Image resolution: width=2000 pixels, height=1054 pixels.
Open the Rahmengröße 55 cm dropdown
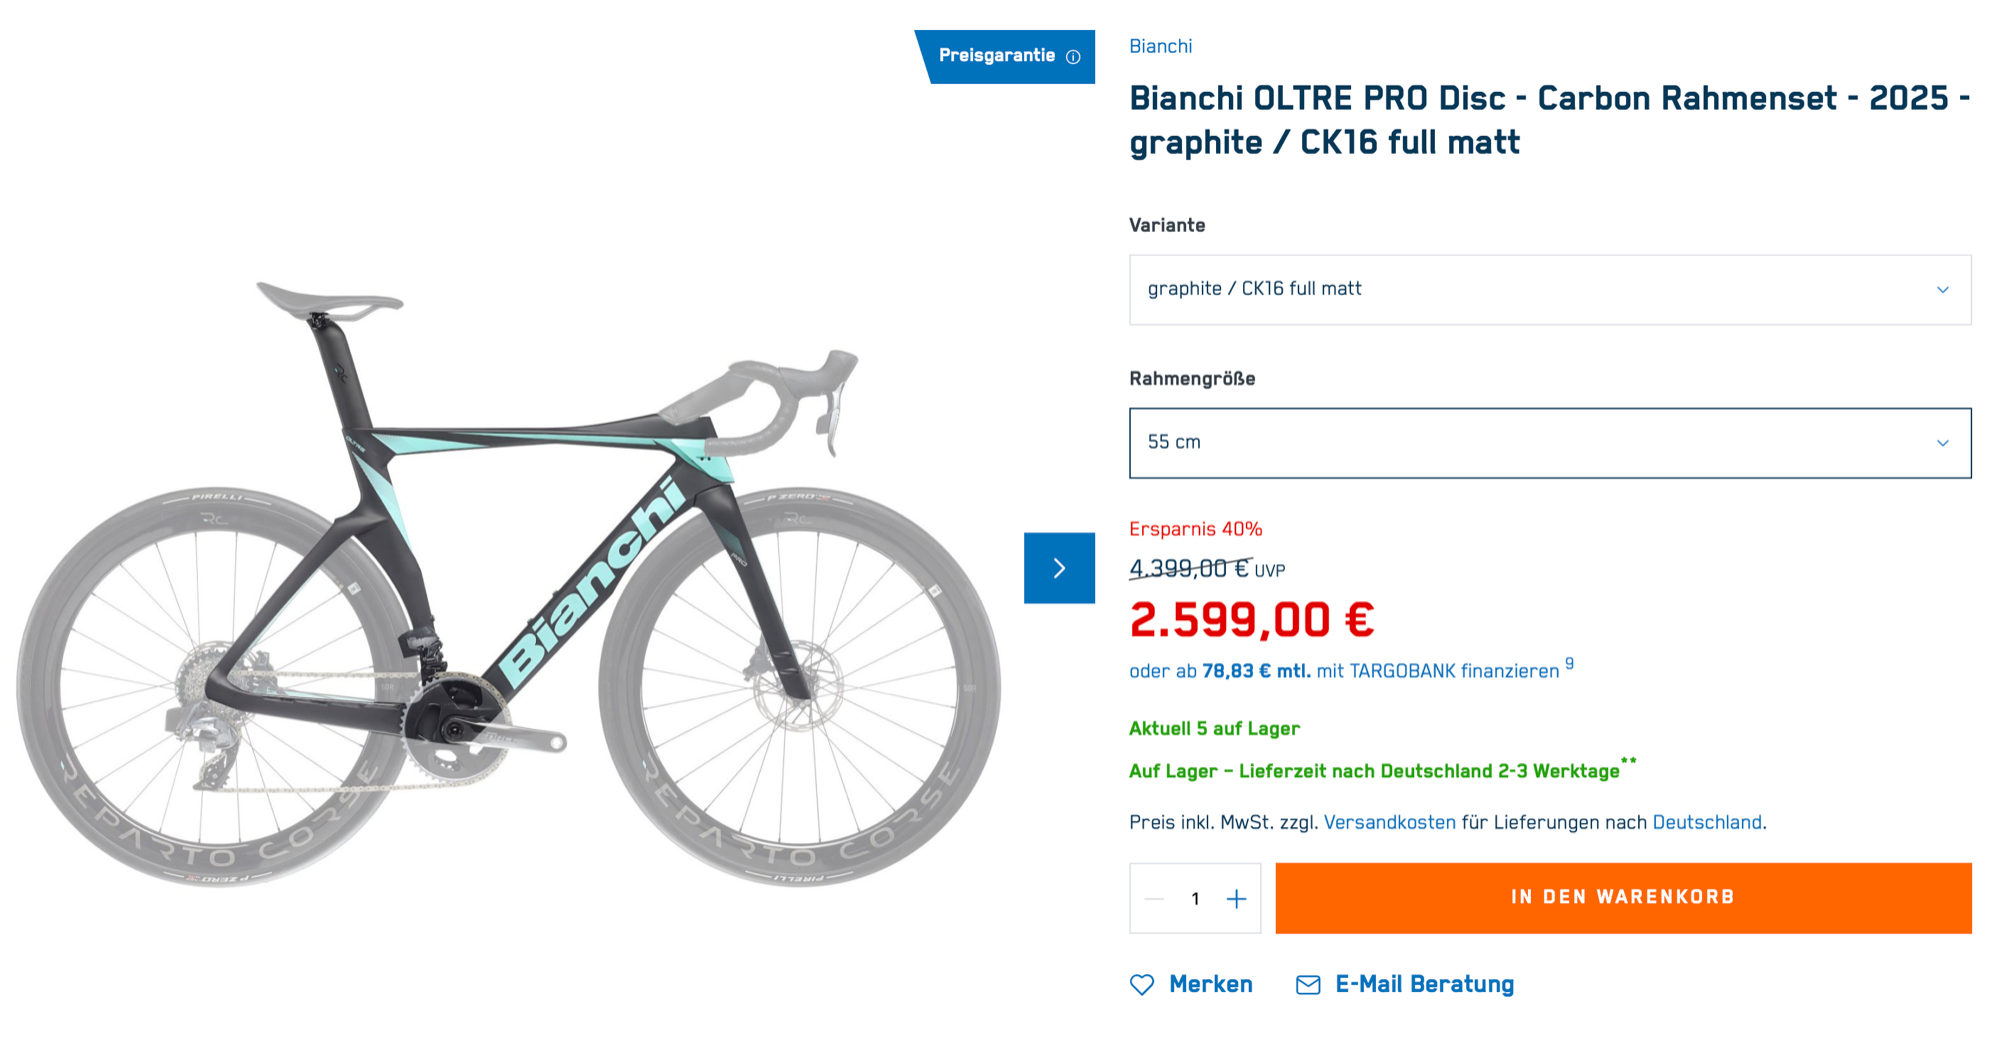(1549, 443)
